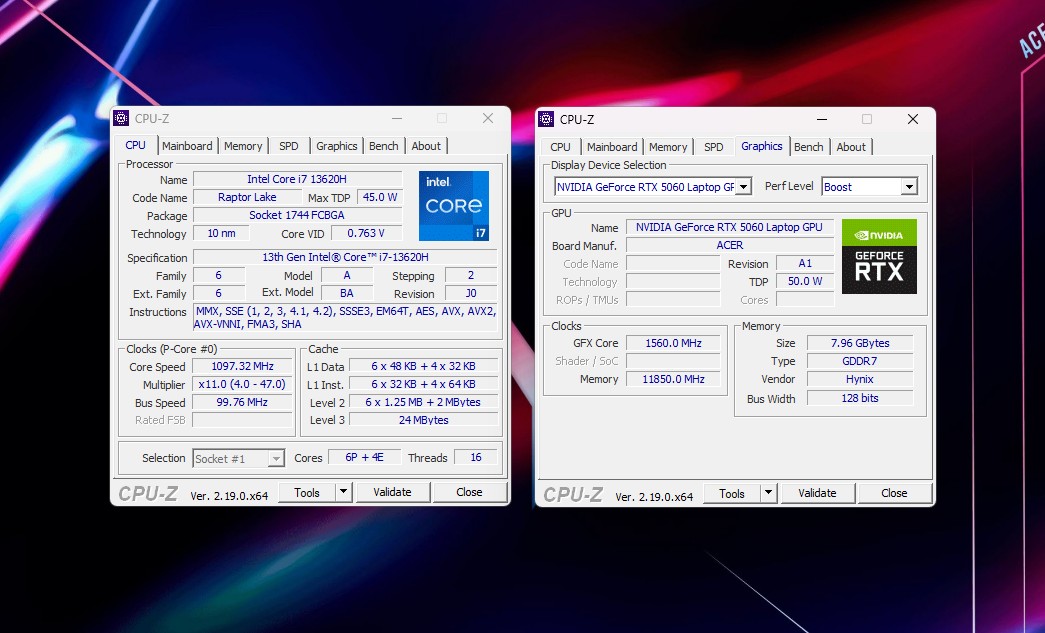The height and width of the screenshot is (633, 1045).
Task: Select the CPU tab in left CPU-Z window
Action: pos(135,145)
